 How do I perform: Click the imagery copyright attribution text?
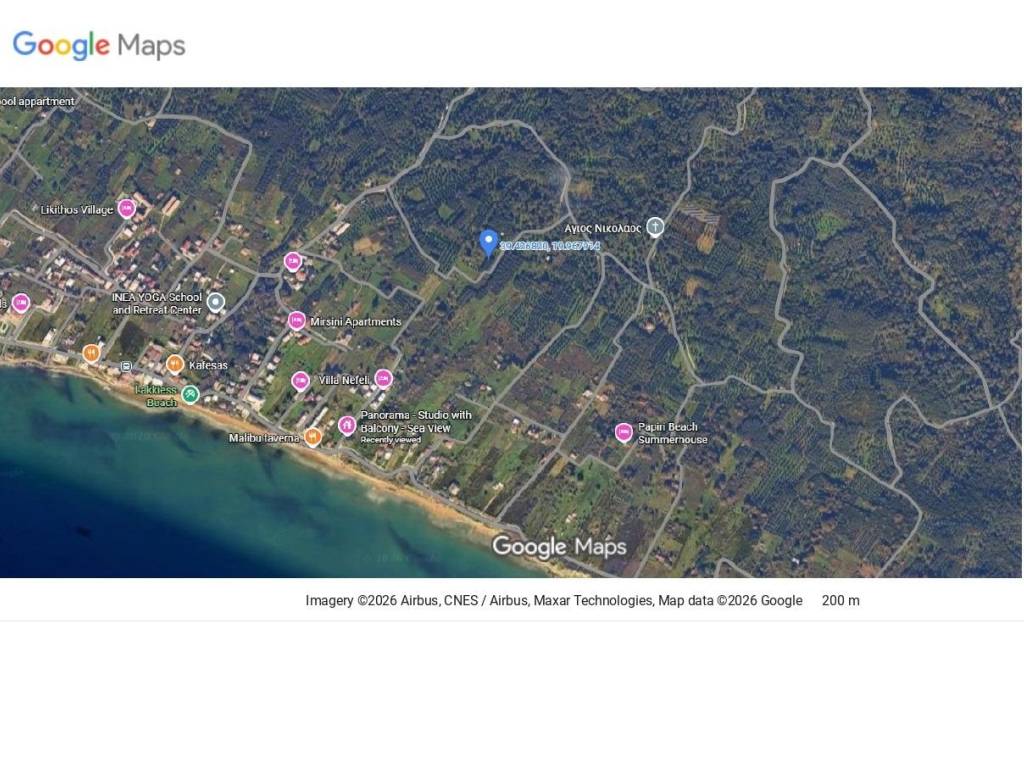click(553, 601)
